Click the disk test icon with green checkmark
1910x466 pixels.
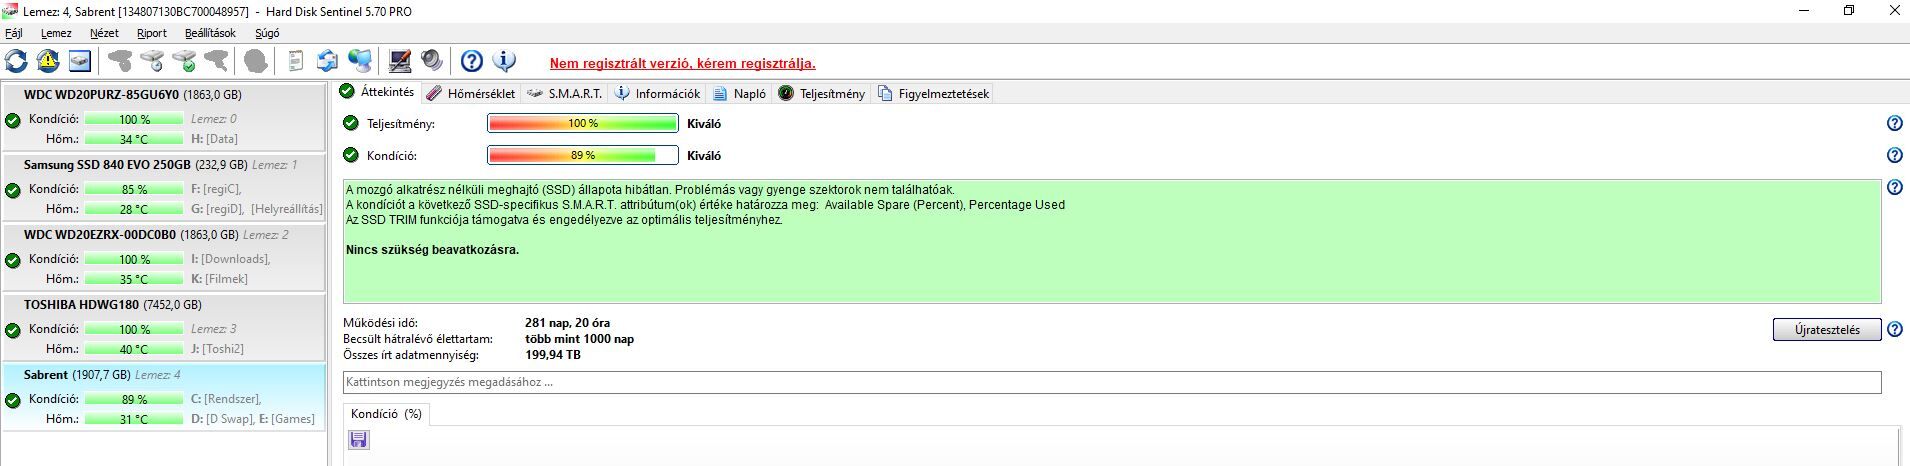(184, 61)
